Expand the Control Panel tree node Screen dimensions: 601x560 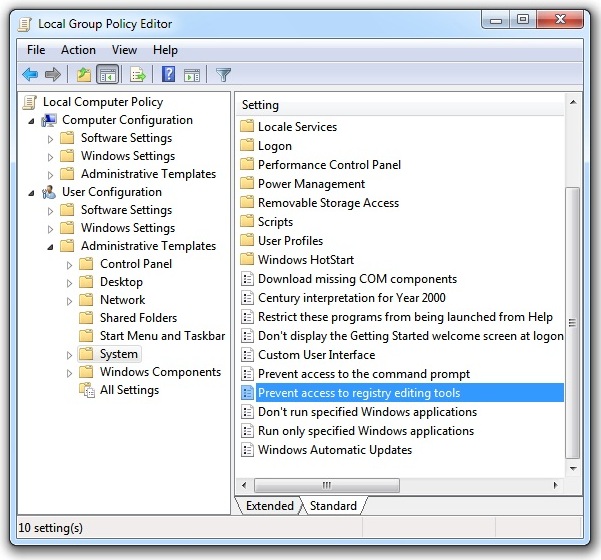(70, 264)
